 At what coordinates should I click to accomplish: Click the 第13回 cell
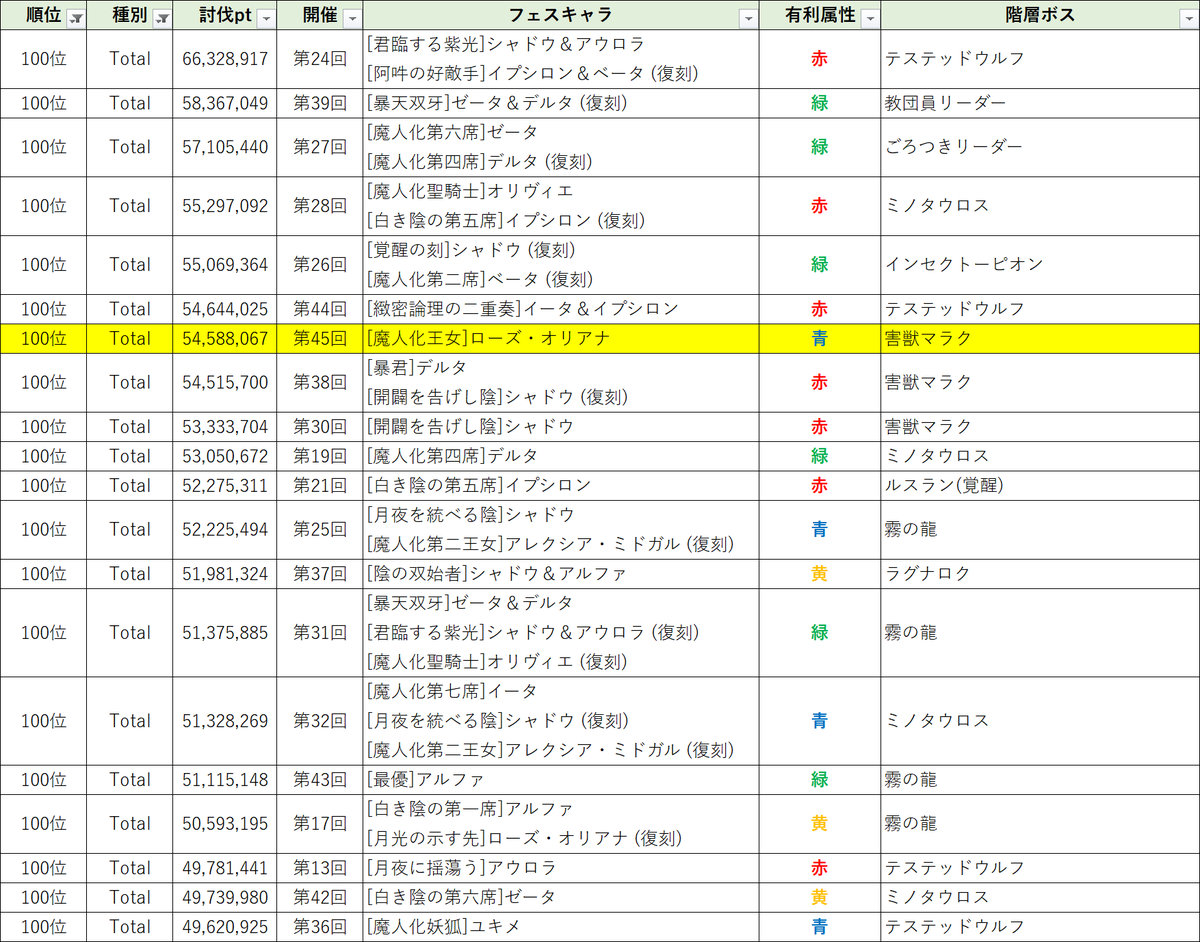(x=320, y=867)
